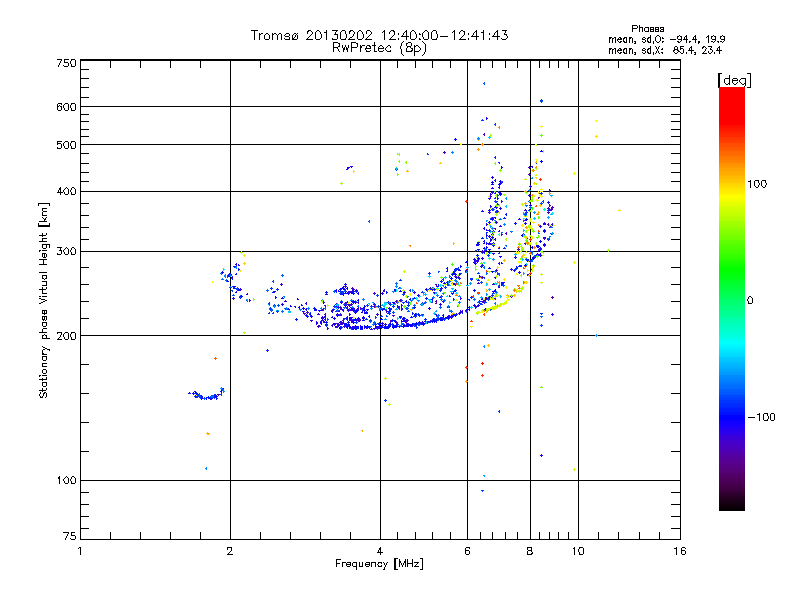800x600 pixels.
Task: Click the x-axis tick label '2'
Action: [230, 551]
